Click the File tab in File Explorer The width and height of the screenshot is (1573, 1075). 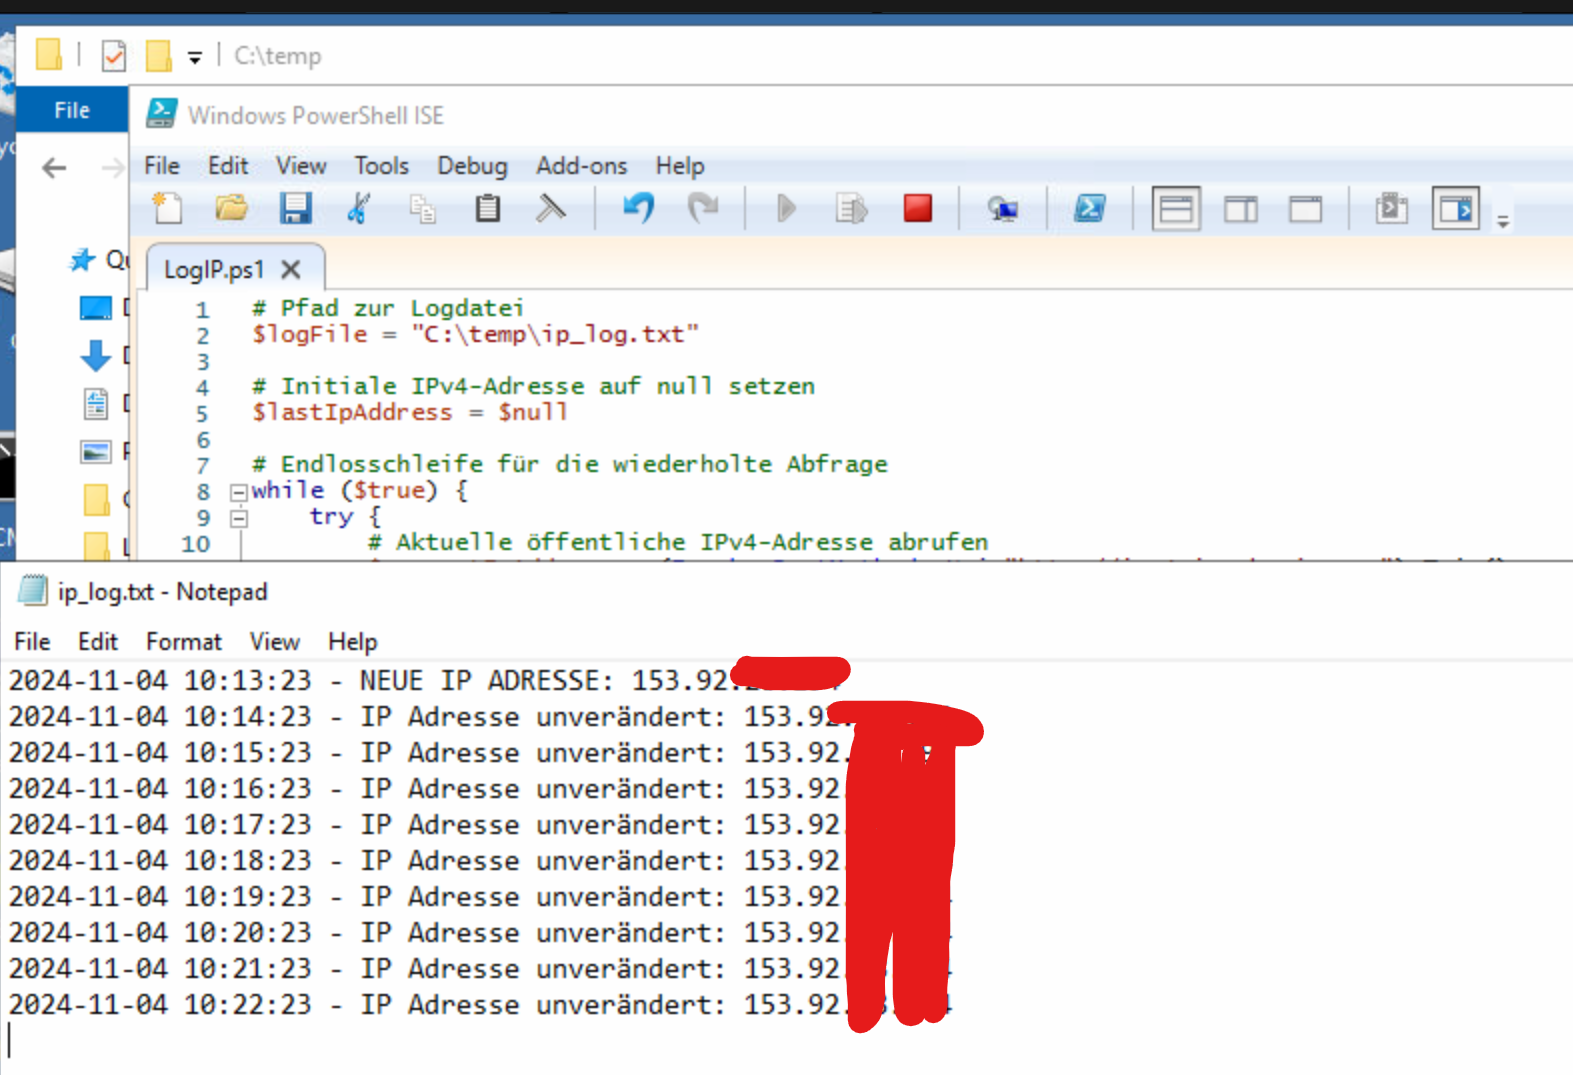[x=71, y=110]
